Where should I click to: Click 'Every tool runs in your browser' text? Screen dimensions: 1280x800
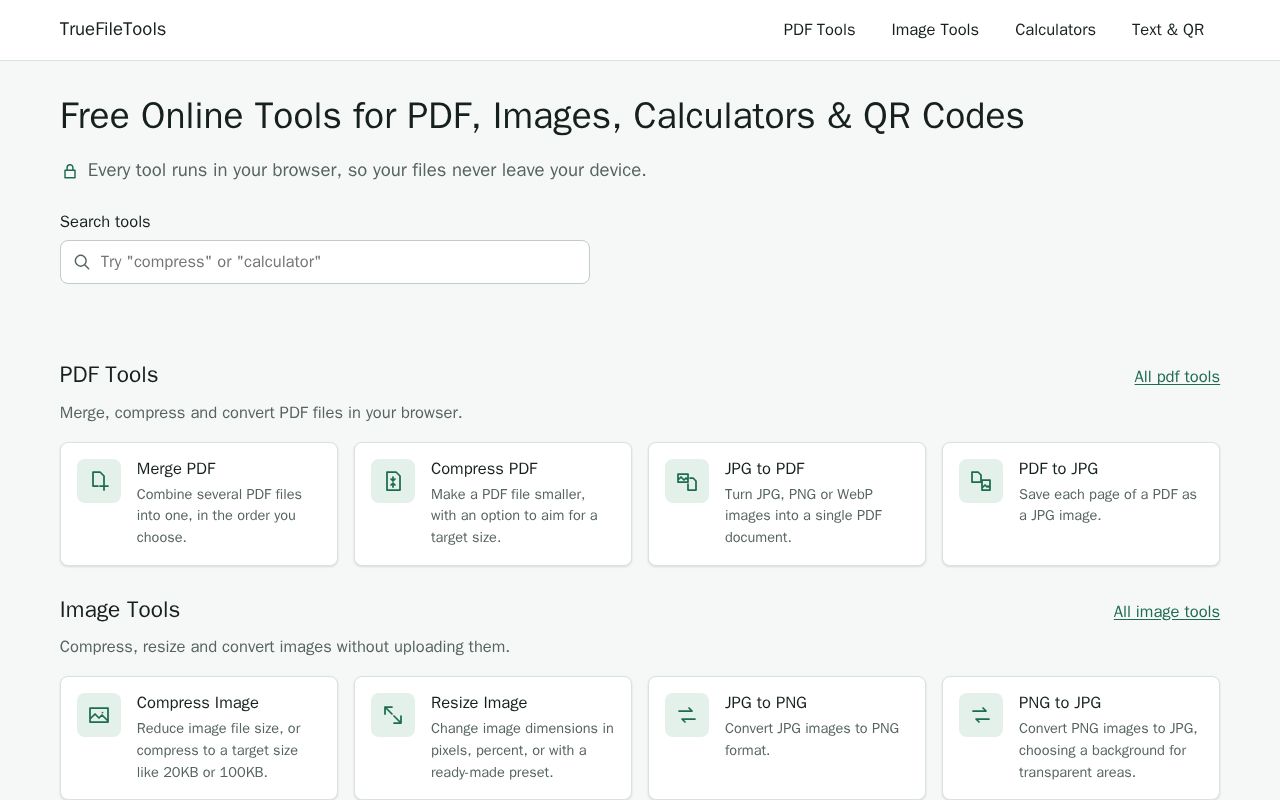click(x=367, y=170)
